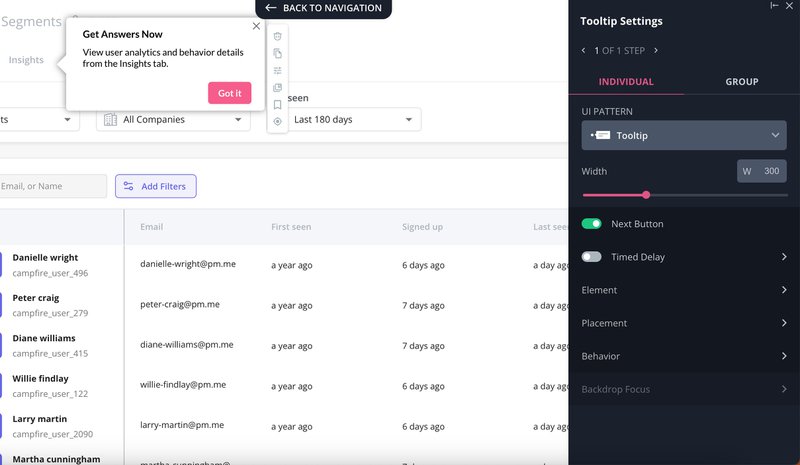Screen dimensions: 800x465
Task: Click the Email, or Name search field
Action: pyautogui.click(x=53, y=186)
